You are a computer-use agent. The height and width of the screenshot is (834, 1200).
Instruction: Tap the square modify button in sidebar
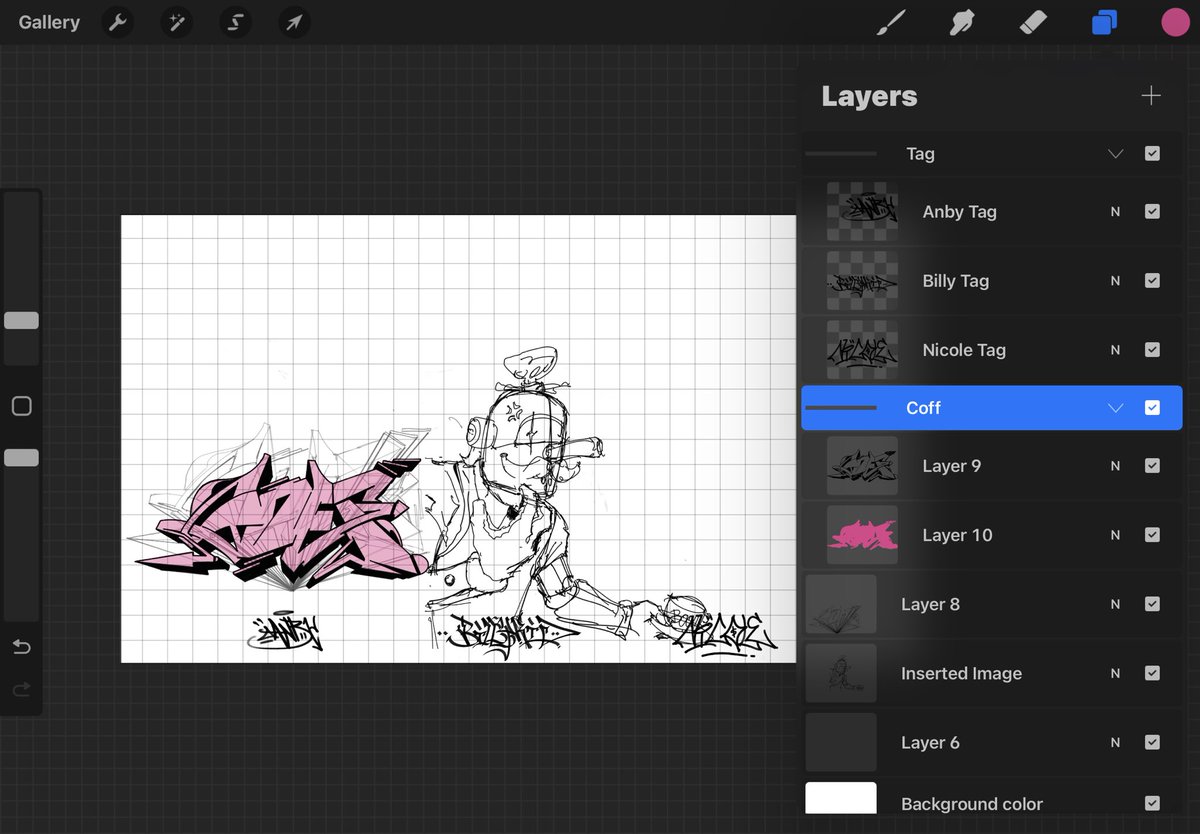pyautogui.click(x=21, y=406)
